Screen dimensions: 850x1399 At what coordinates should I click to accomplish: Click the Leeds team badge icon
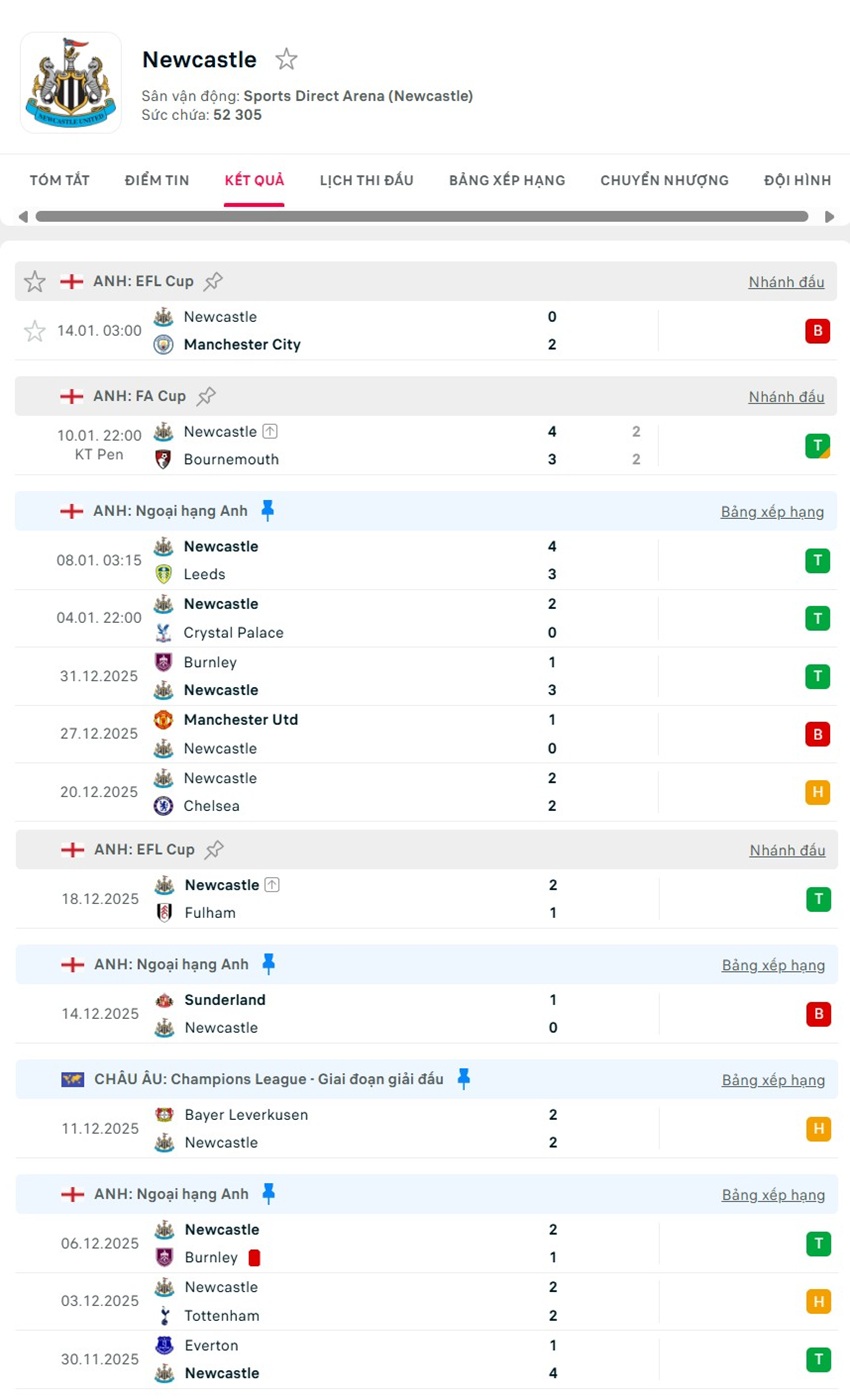(x=163, y=575)
